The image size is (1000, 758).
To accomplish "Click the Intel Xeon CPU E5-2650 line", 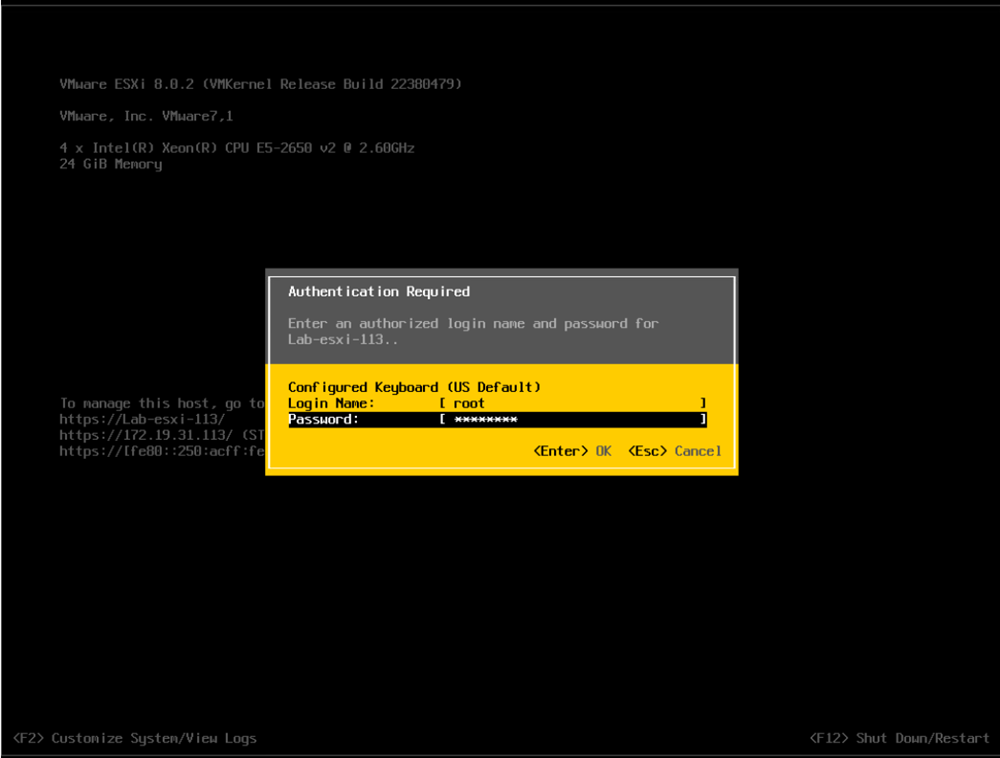I will (237, 148).
